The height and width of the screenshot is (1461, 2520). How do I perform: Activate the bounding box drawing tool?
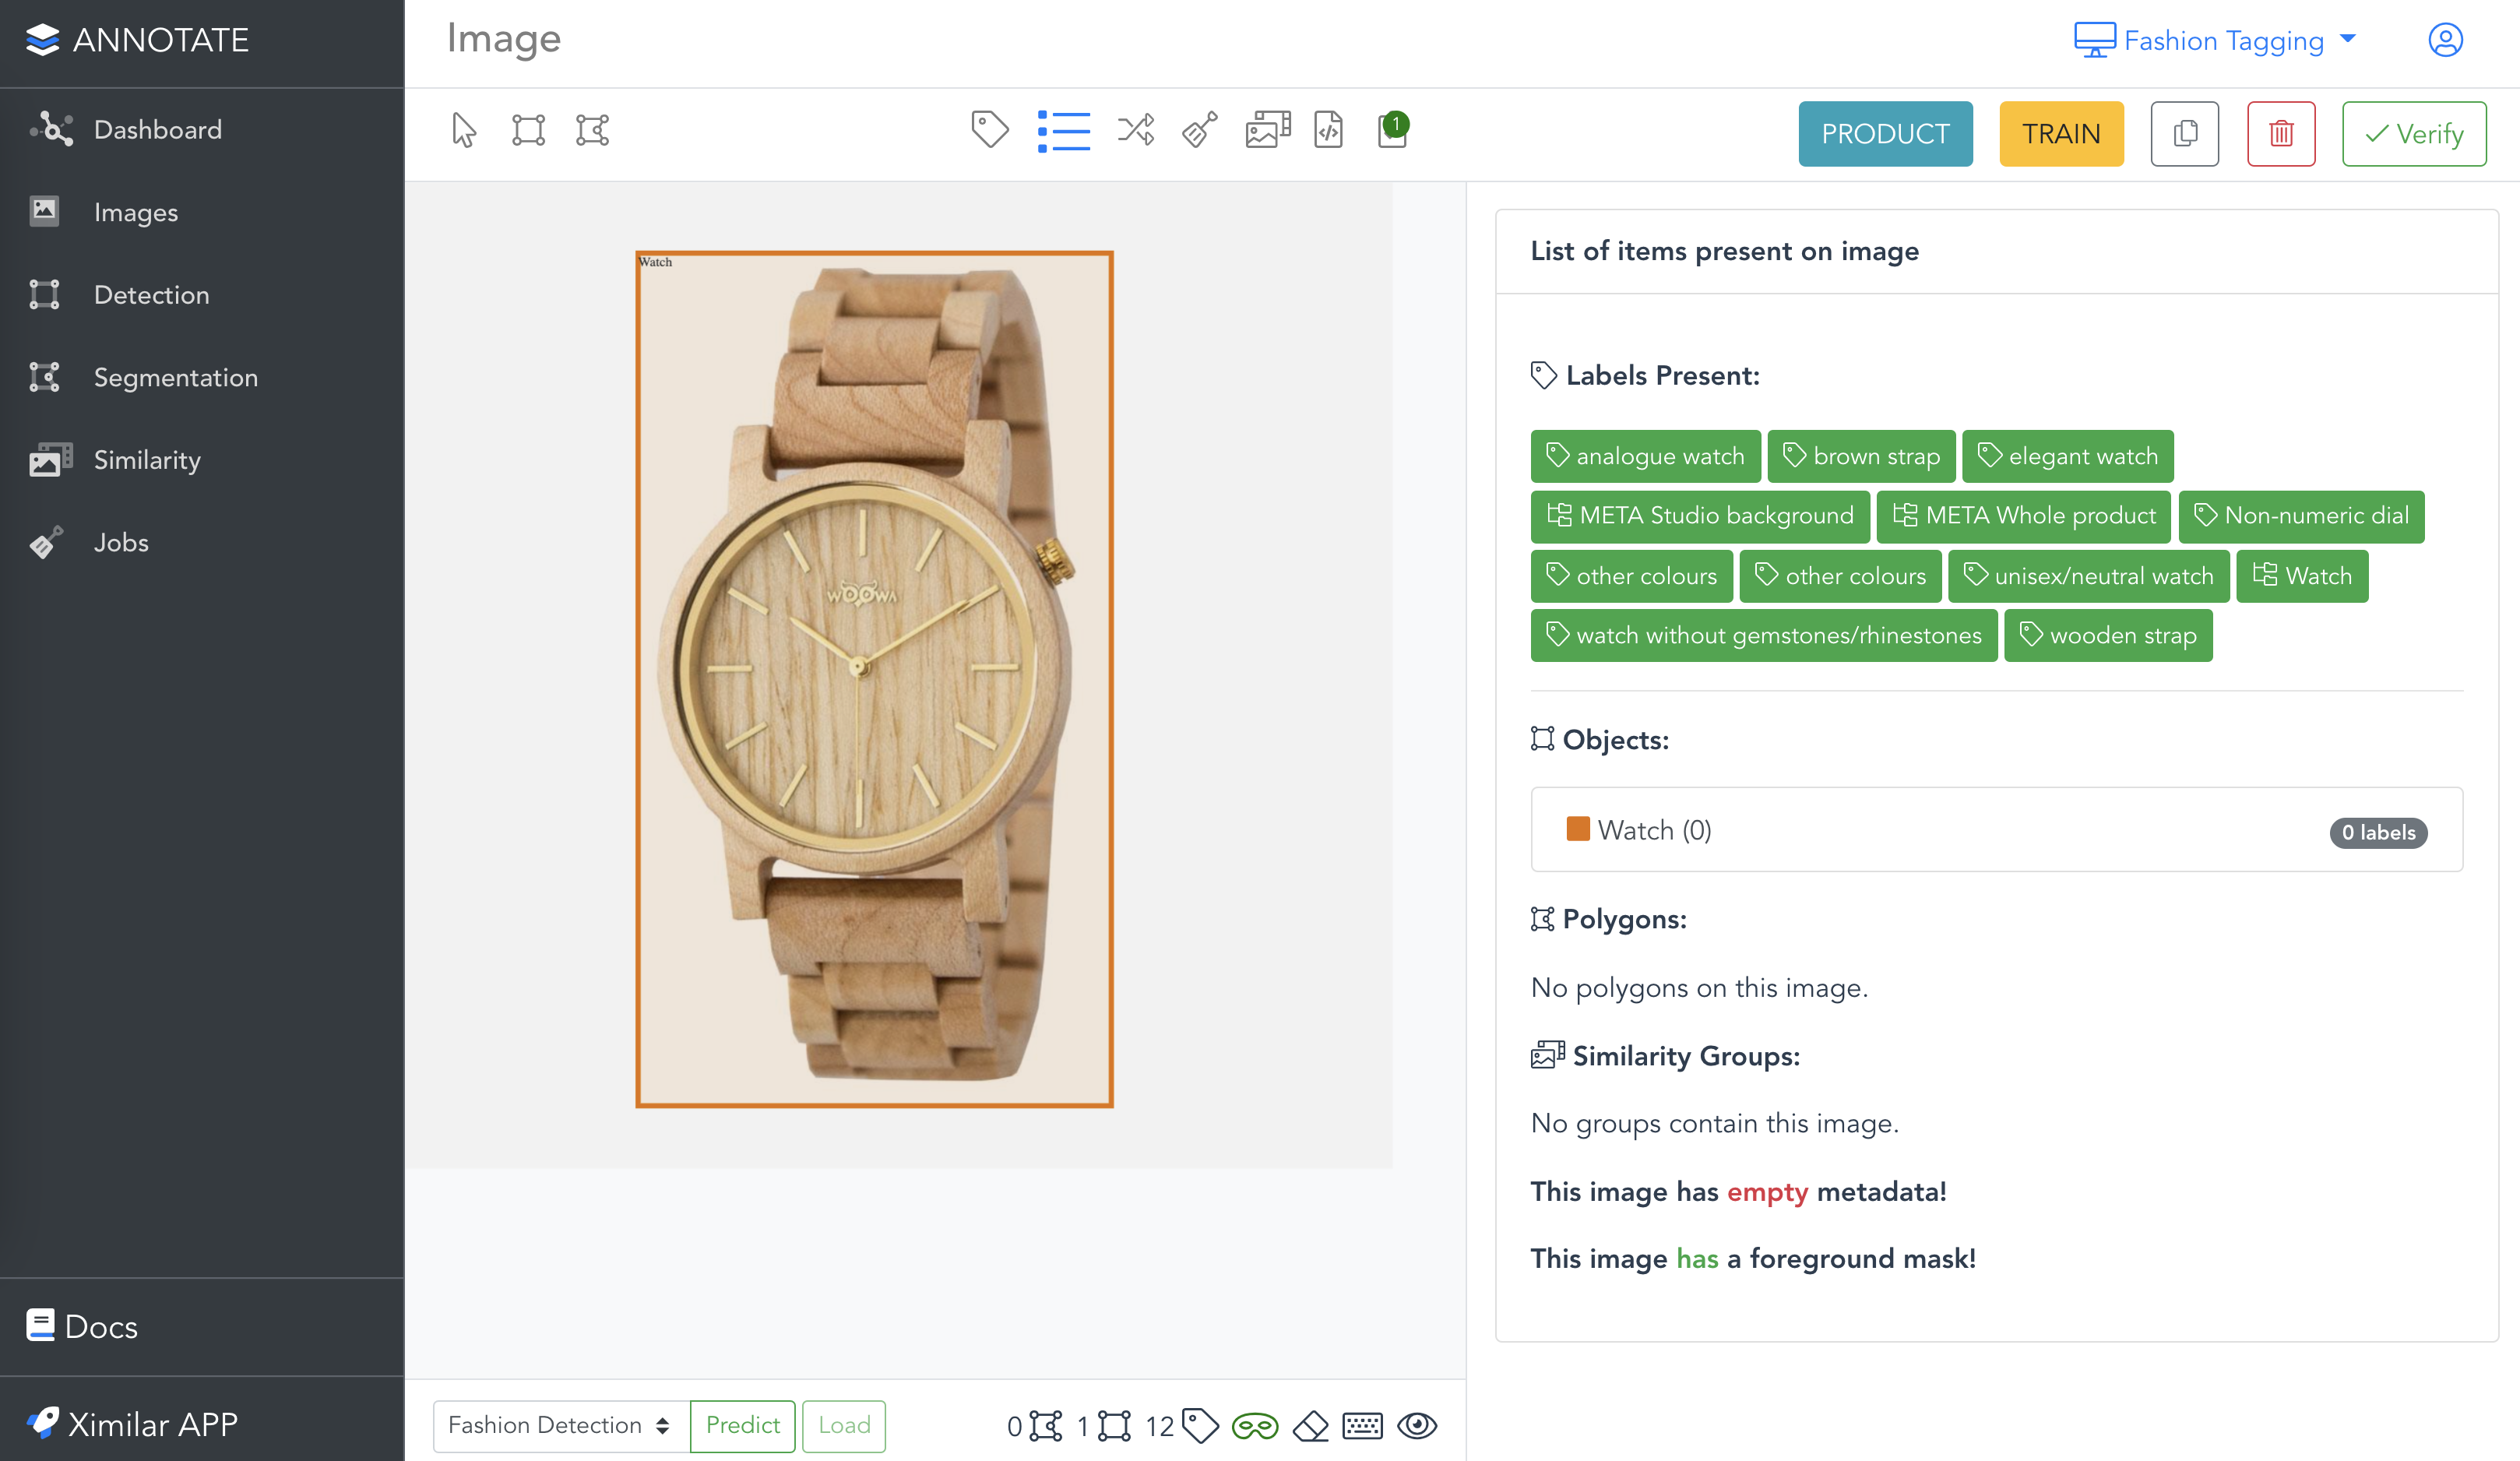529,130
